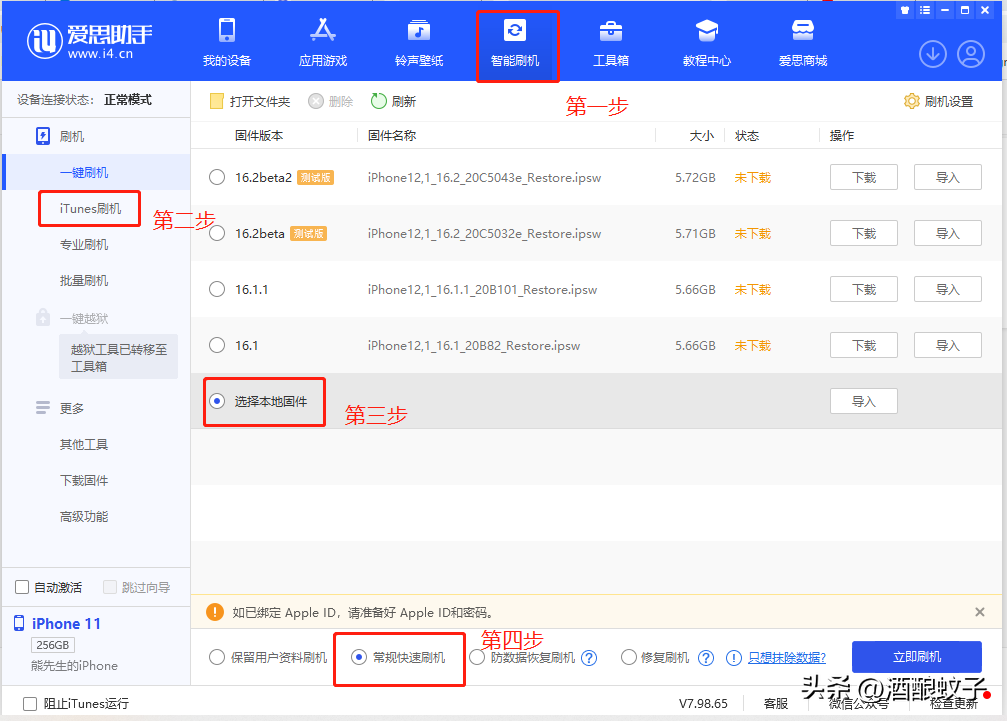Open 我的设备 device tab
The width and height of the screenshot is (1007, 721).
[227, 43]
